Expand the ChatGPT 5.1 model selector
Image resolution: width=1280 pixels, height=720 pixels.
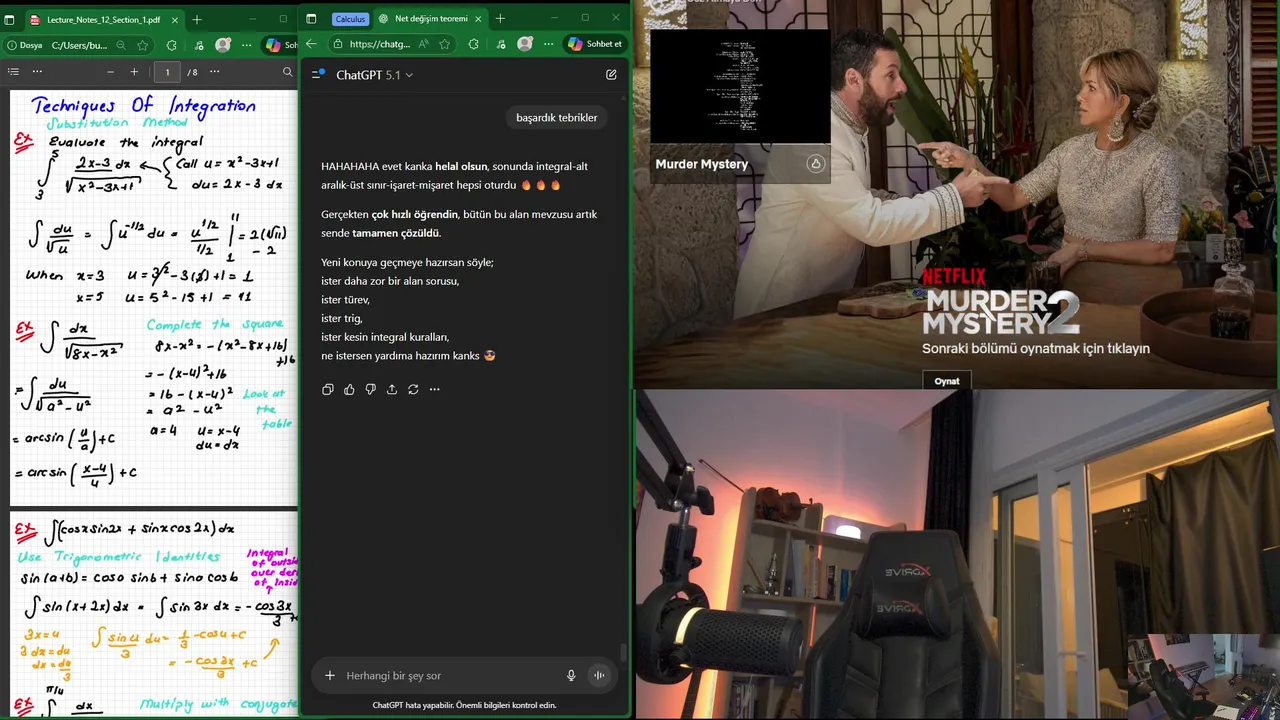(374, 75)
